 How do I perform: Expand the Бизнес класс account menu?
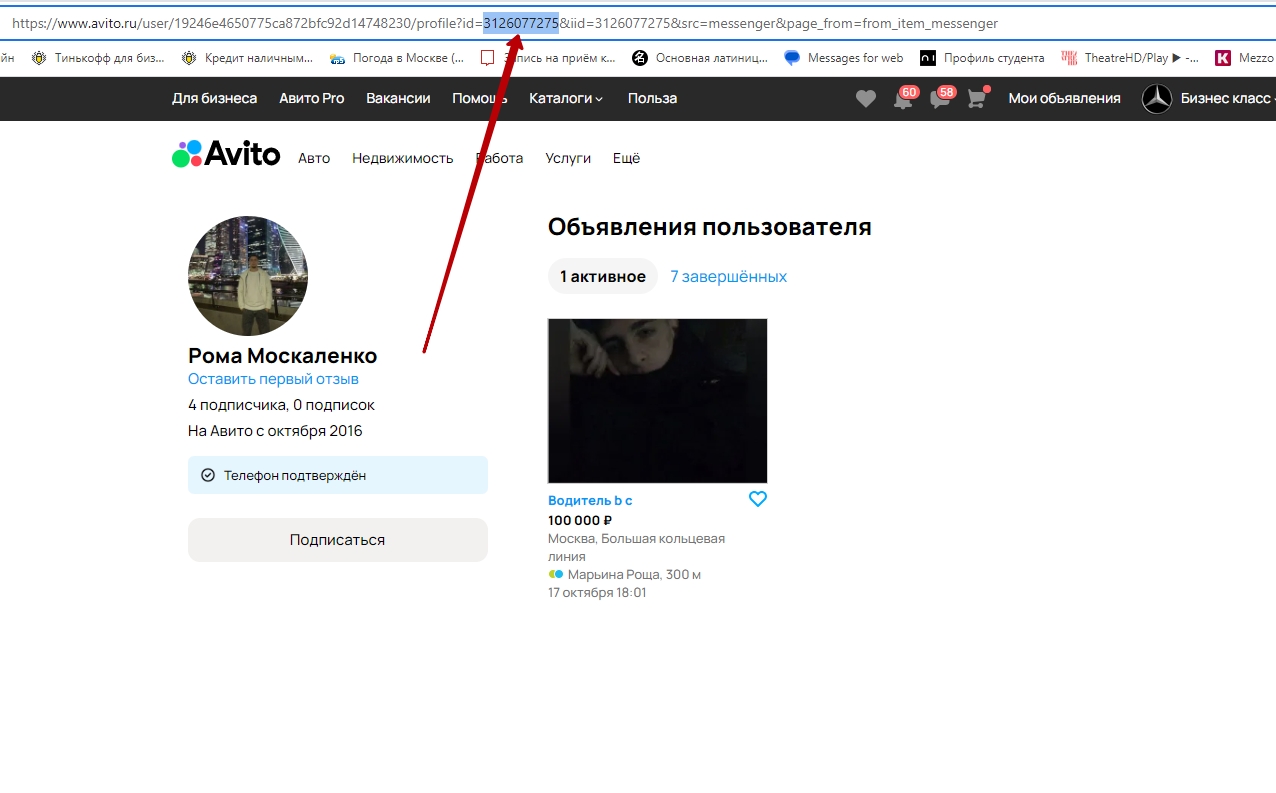point(1226,98)
